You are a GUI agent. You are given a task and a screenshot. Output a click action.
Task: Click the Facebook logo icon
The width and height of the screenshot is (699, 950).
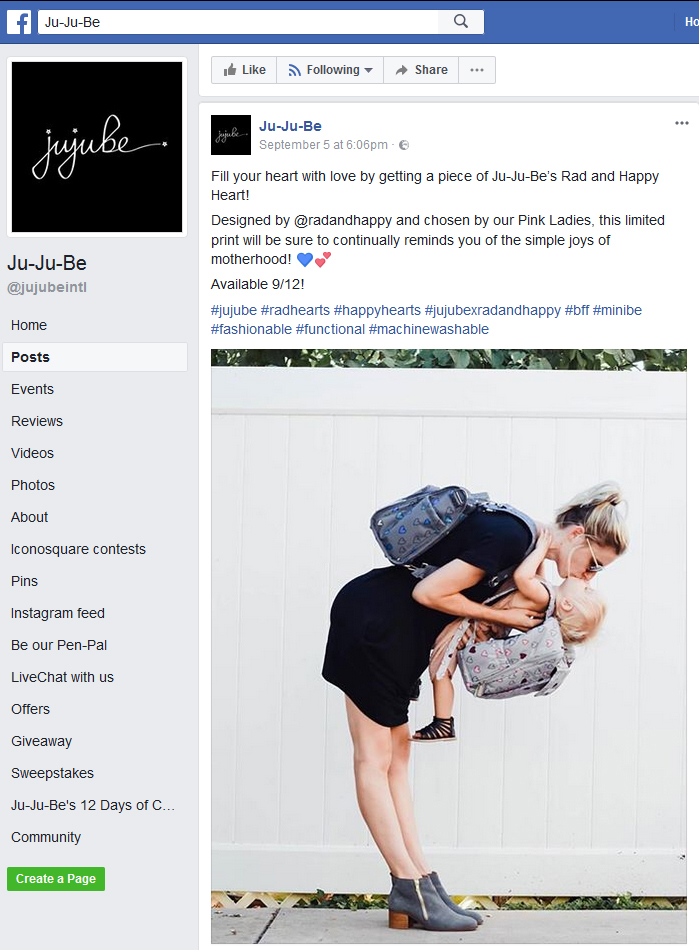point(19,22)
